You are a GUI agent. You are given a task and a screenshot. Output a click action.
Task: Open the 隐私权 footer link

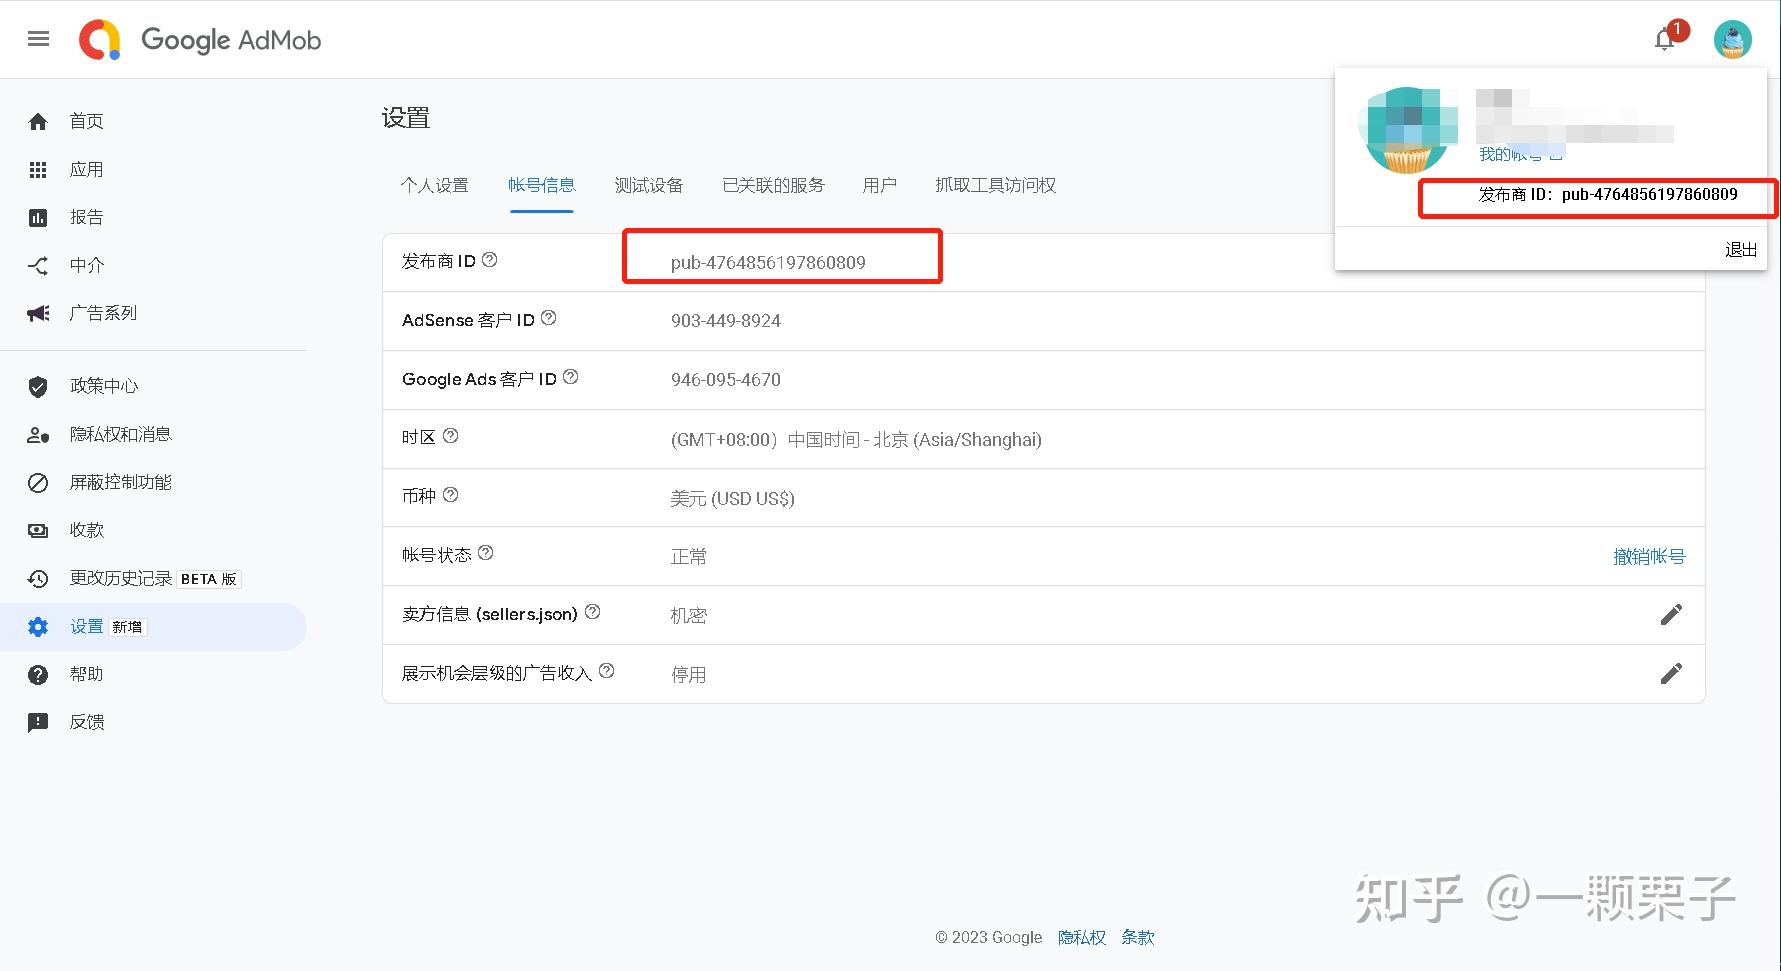point(1082,937)
